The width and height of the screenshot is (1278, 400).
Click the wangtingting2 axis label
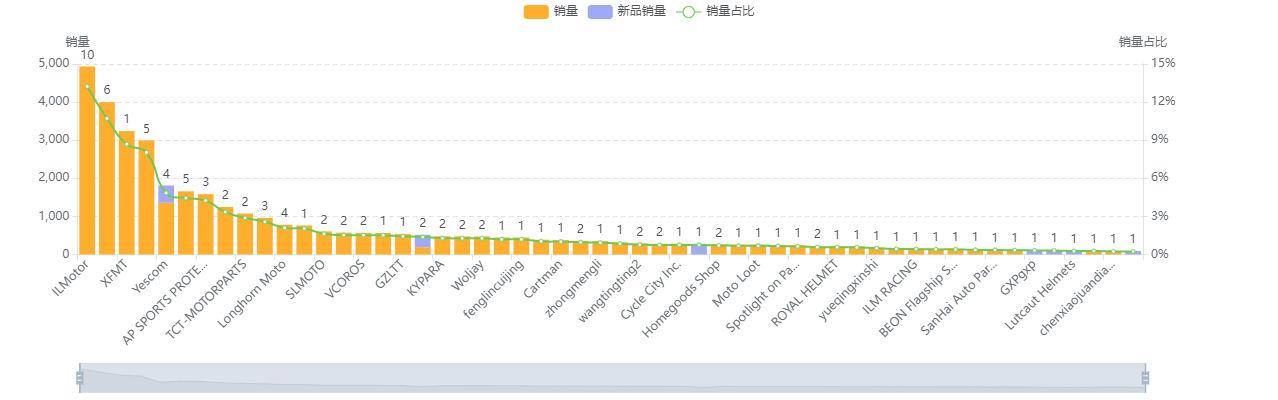point(610,291)
